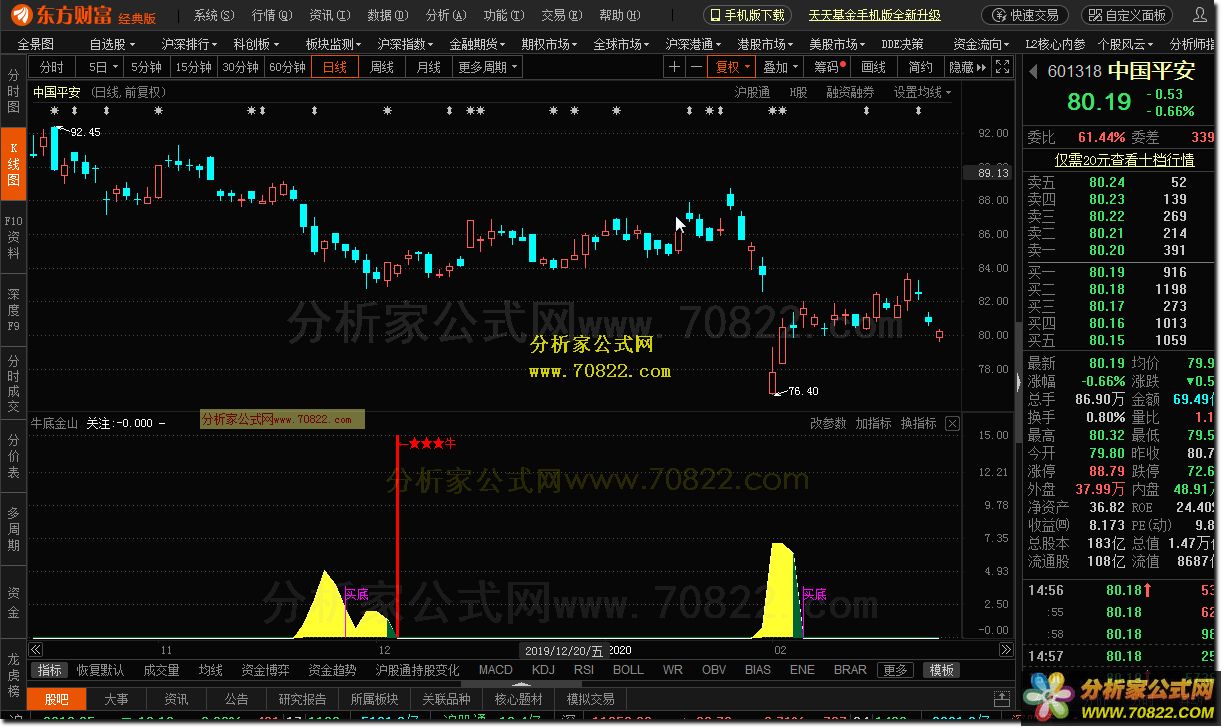Select the BOLL indicator
Image resolution: width=1223 pixels, height=728 pixels.
click(x=628, y=670)
